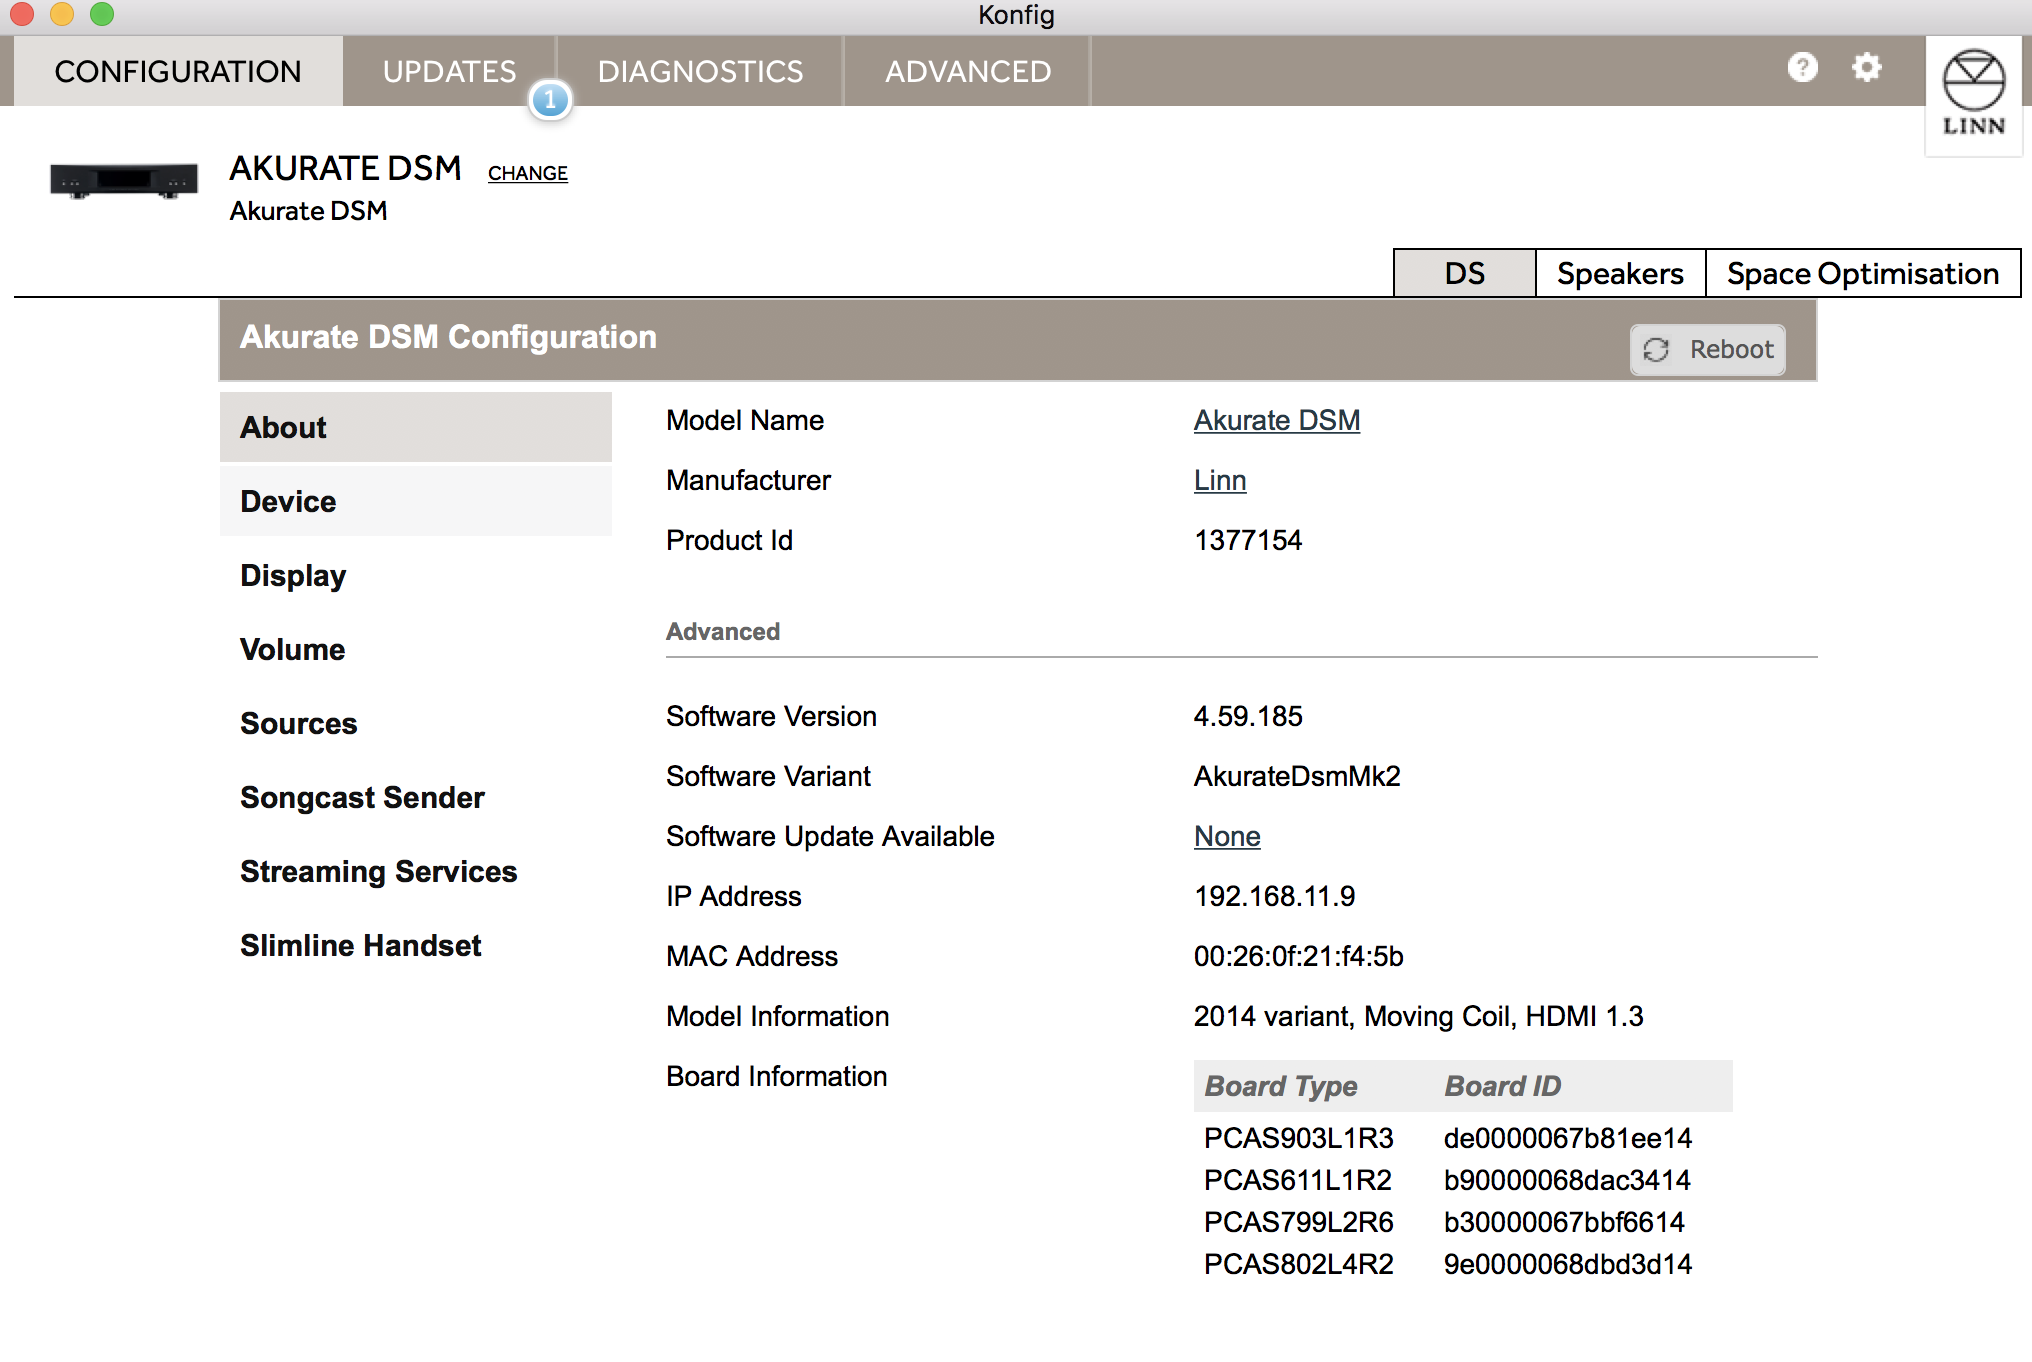Open Sources in the sidebar
The image size is (2032, 1362).
[x=416, y=723]
